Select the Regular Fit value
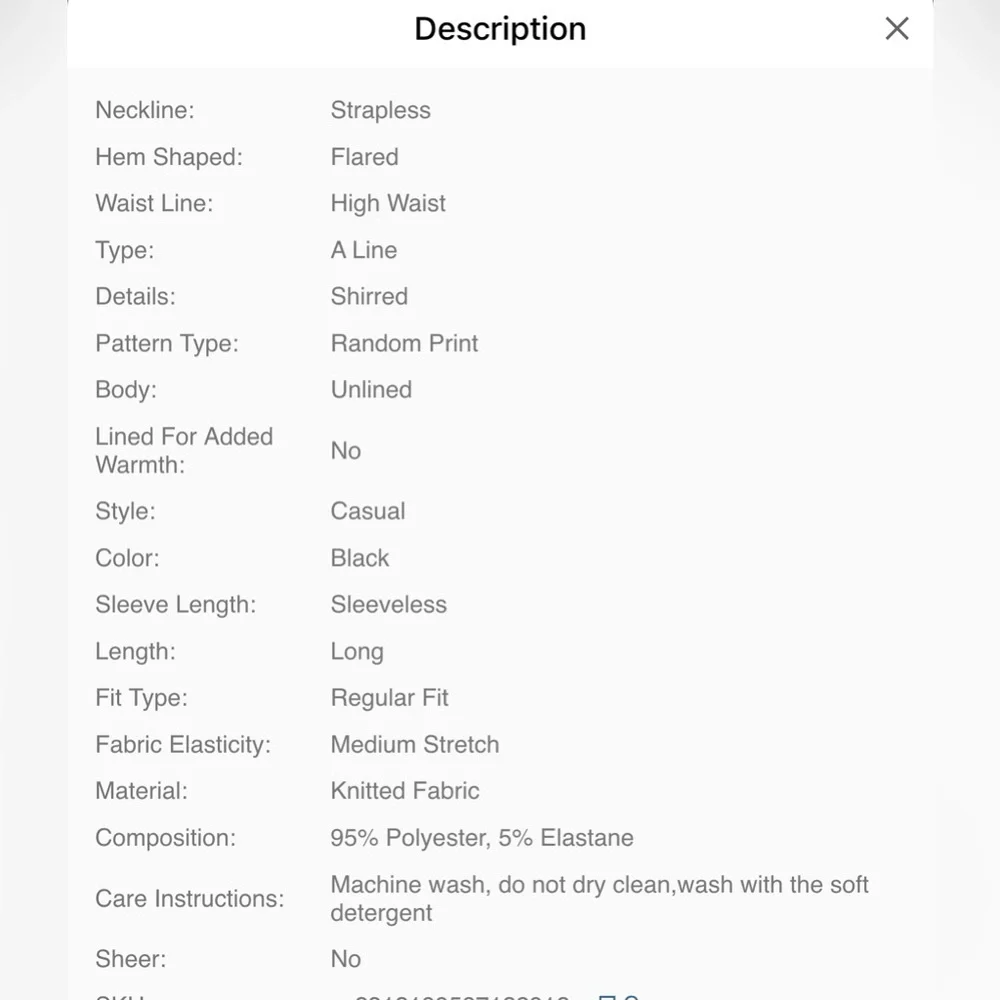This screenshot has height=1000, width=1000. (389, 697)
